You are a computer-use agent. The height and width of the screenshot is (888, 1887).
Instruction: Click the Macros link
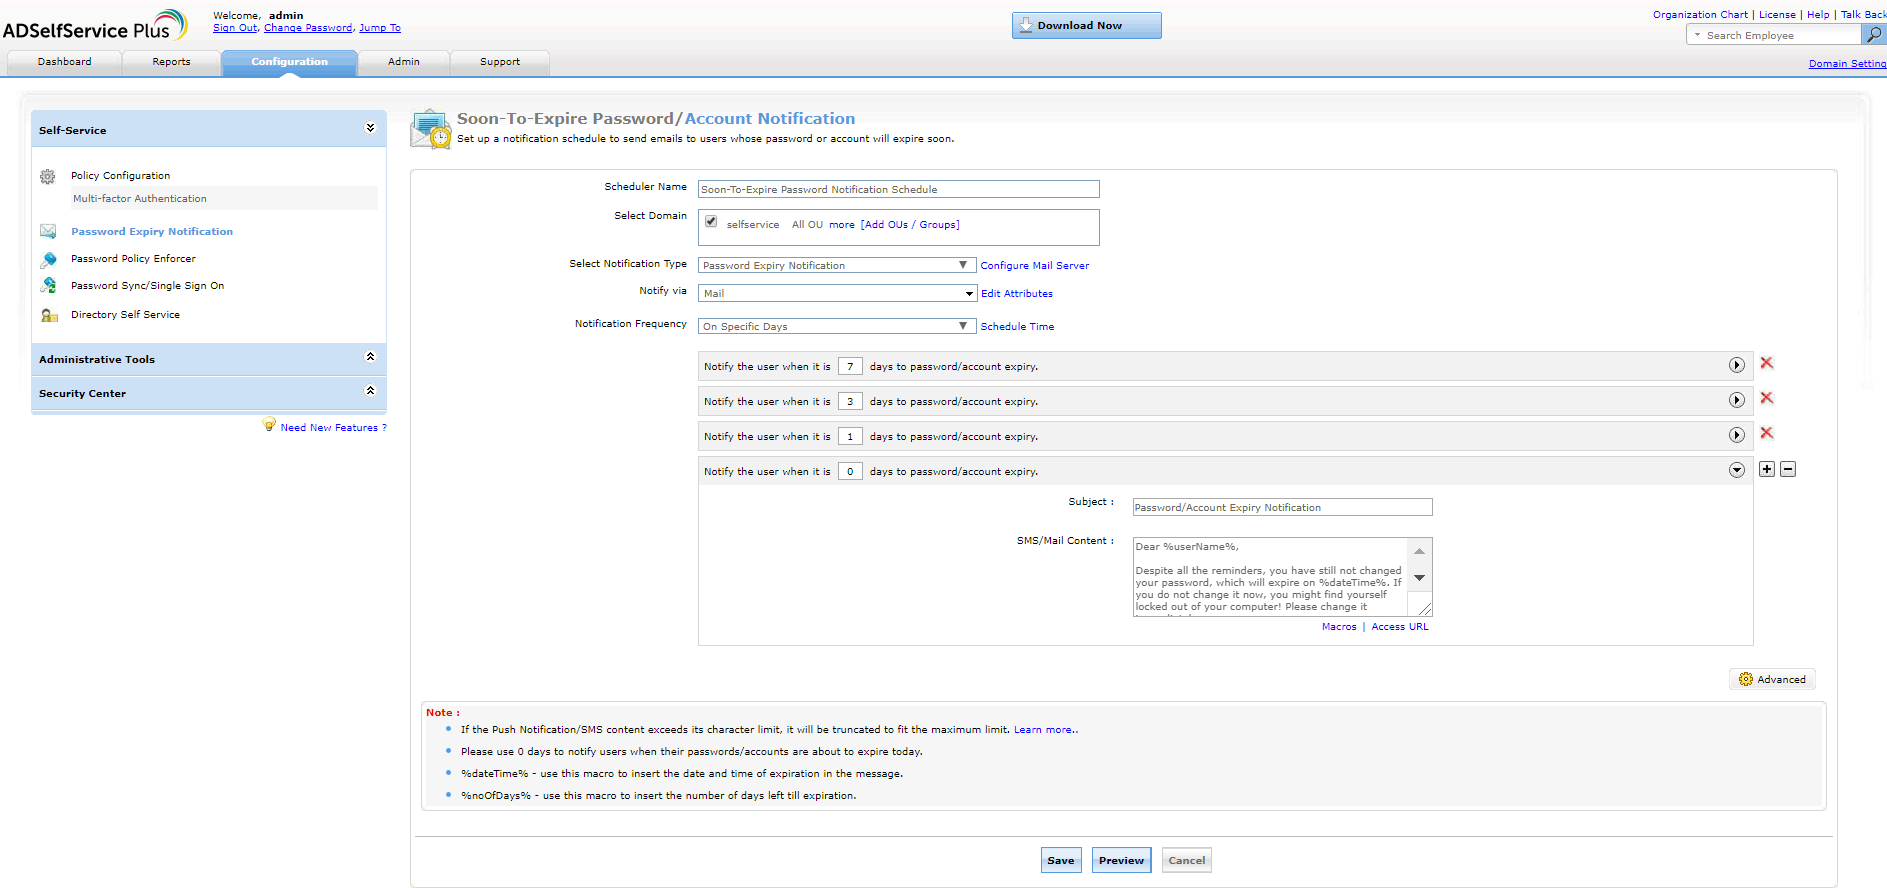(1339, 627)
